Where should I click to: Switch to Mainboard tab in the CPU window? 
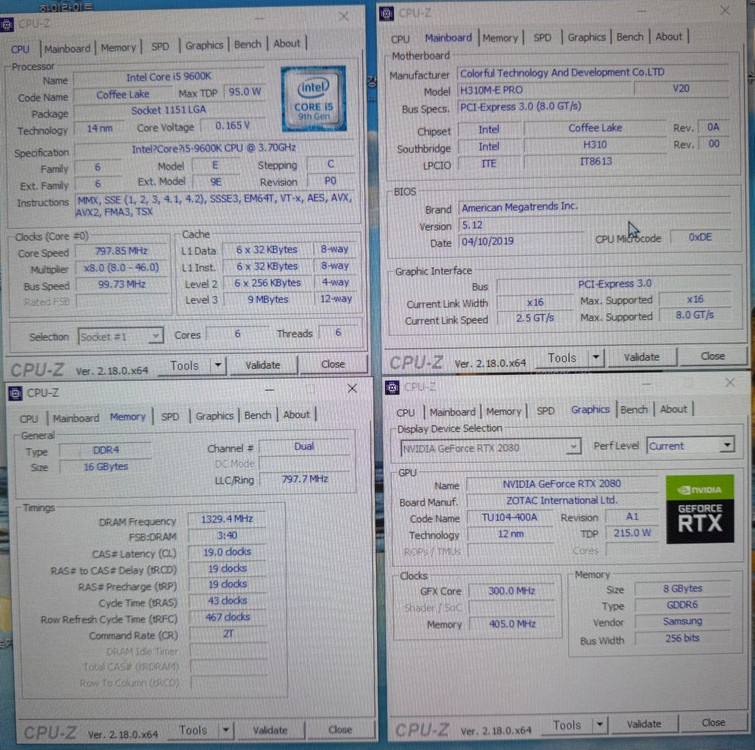pyautogui.click(x=67, y=49)
